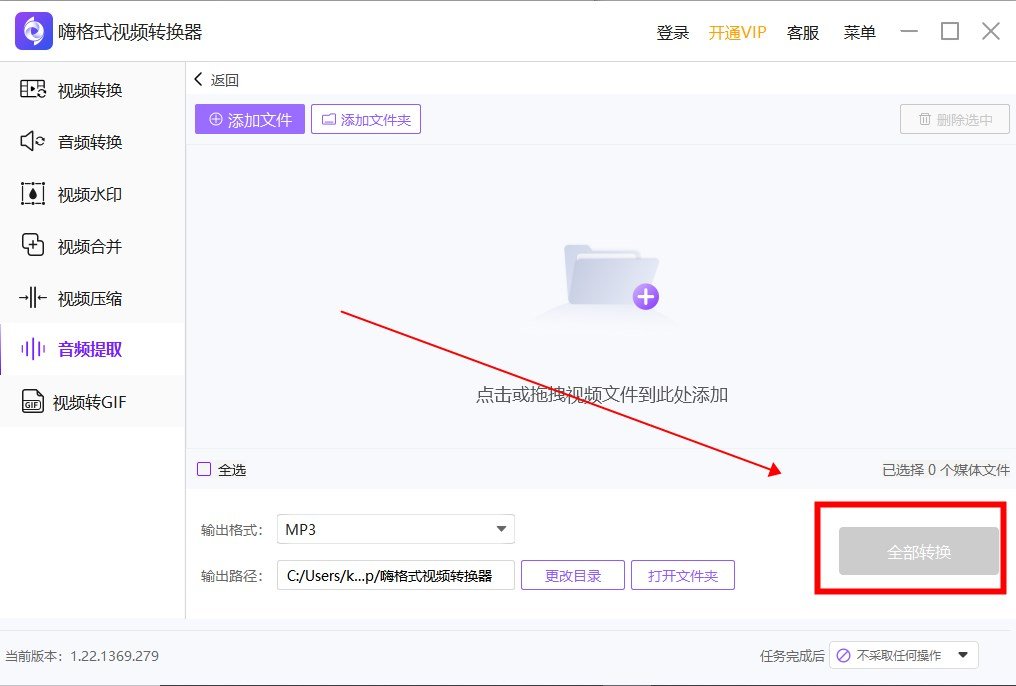This screenshot has height=686, width=1016.
Task: Toggle select-all for media files
Action: click(204, 469)
